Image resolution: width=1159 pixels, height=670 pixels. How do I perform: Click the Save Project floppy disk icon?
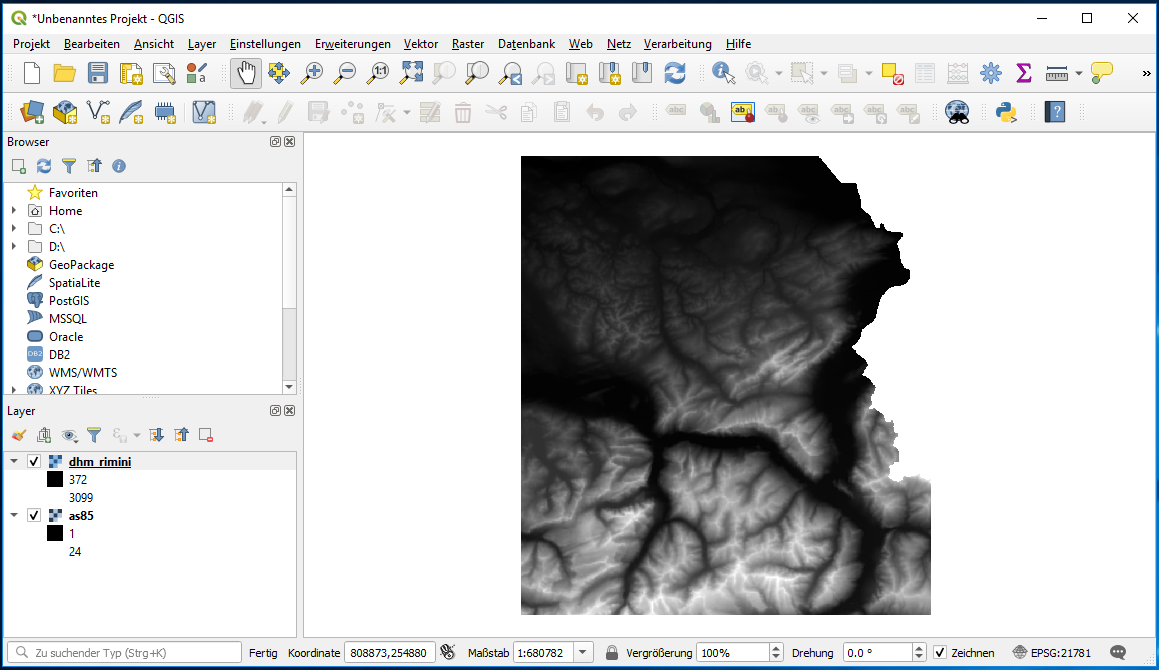(x=97, y=73)
